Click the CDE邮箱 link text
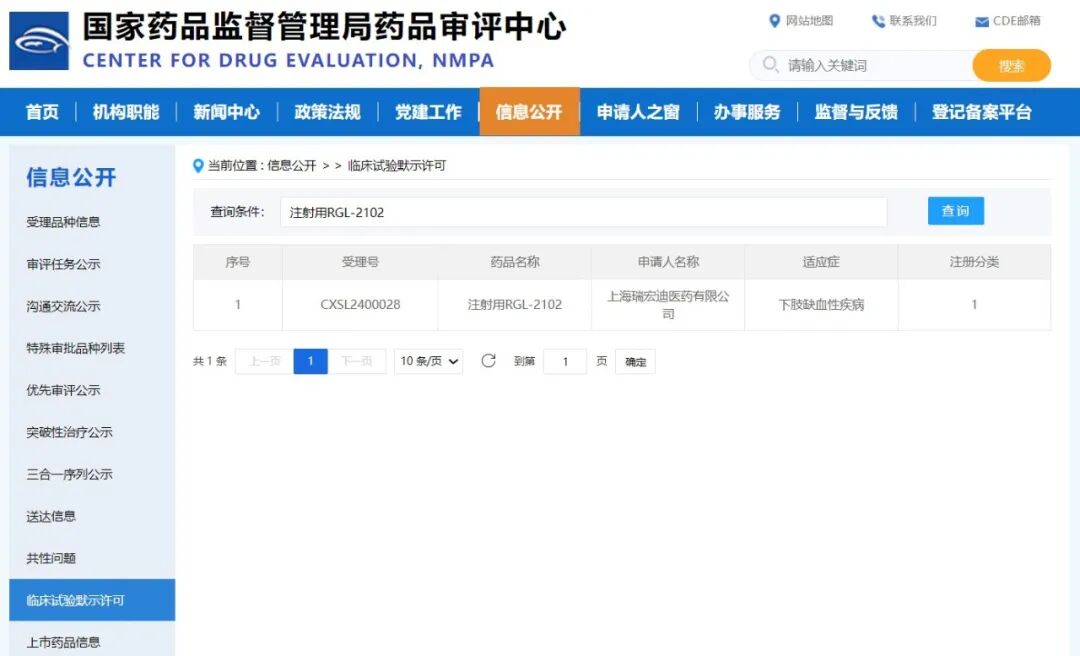The width and height of the screenshot is (1080, 656). [1017, 21]
